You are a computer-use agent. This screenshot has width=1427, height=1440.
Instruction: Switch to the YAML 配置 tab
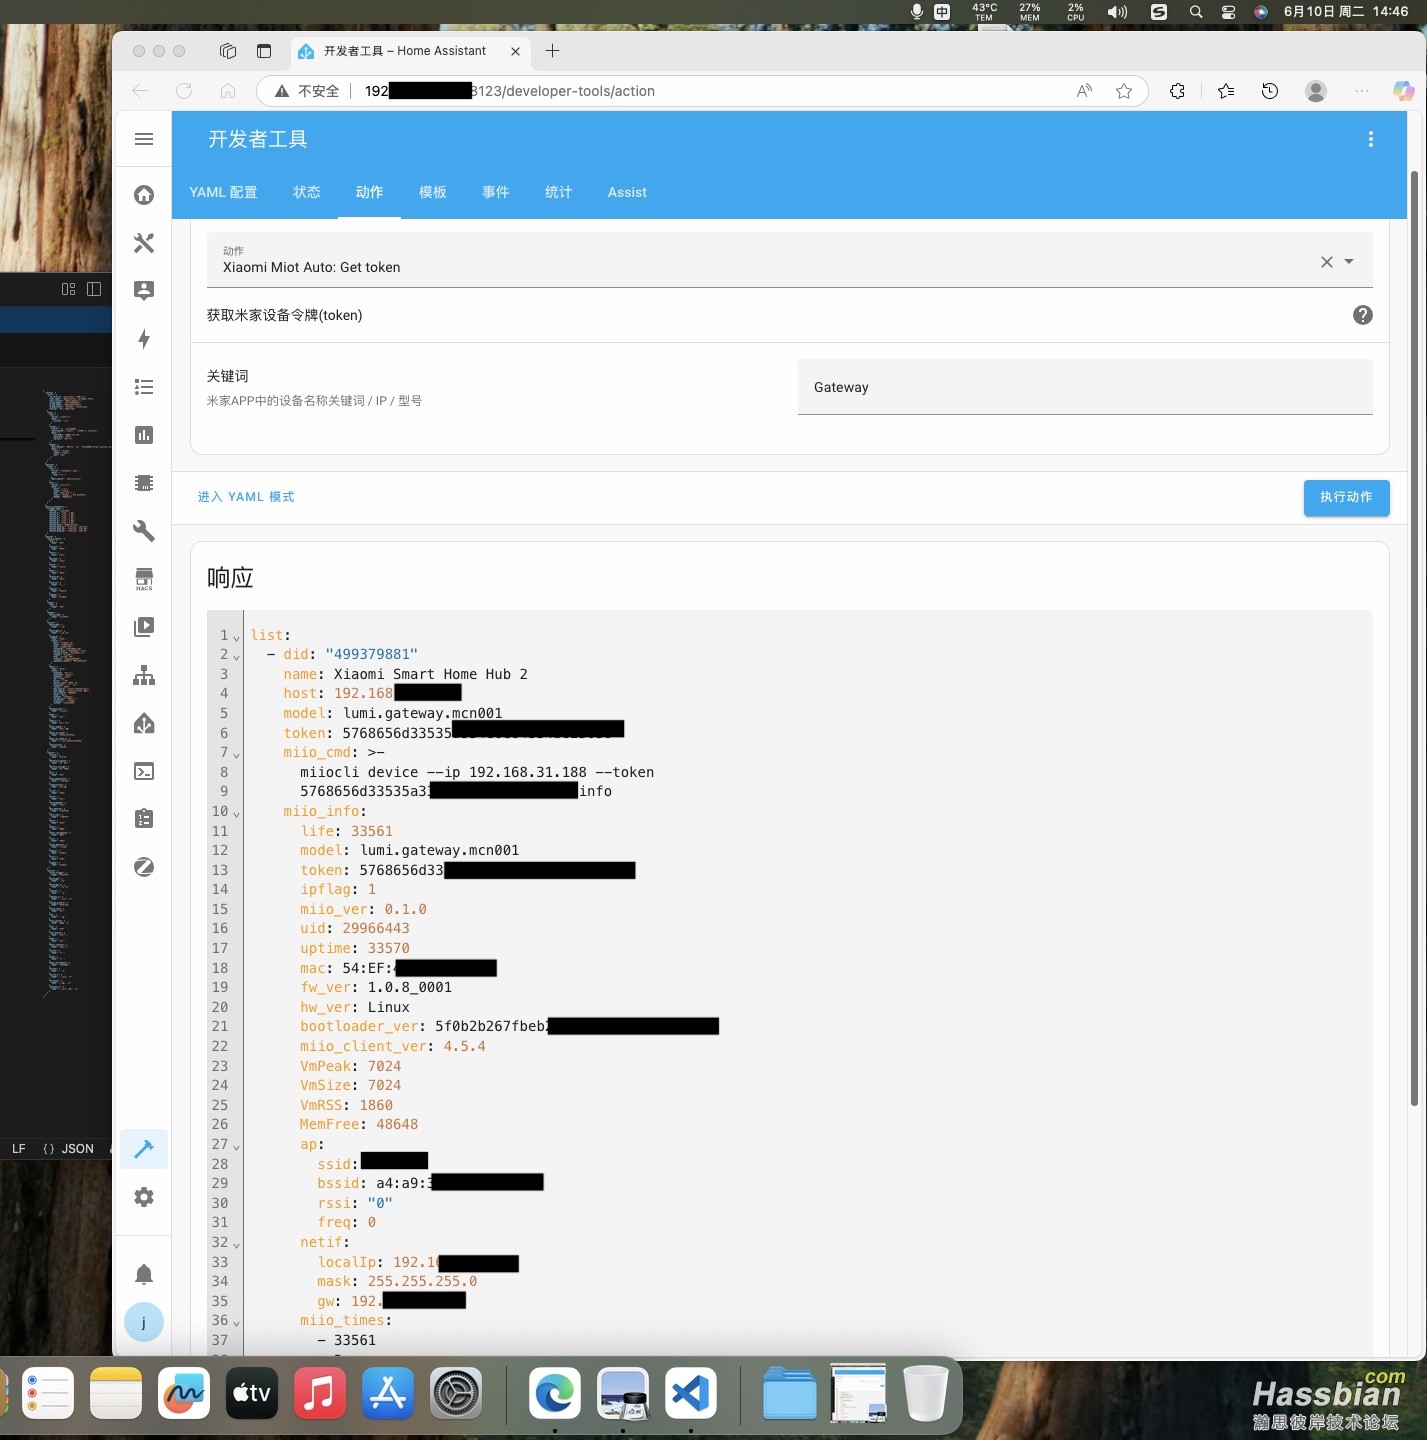pyautogui.click(x=223, y=192)
